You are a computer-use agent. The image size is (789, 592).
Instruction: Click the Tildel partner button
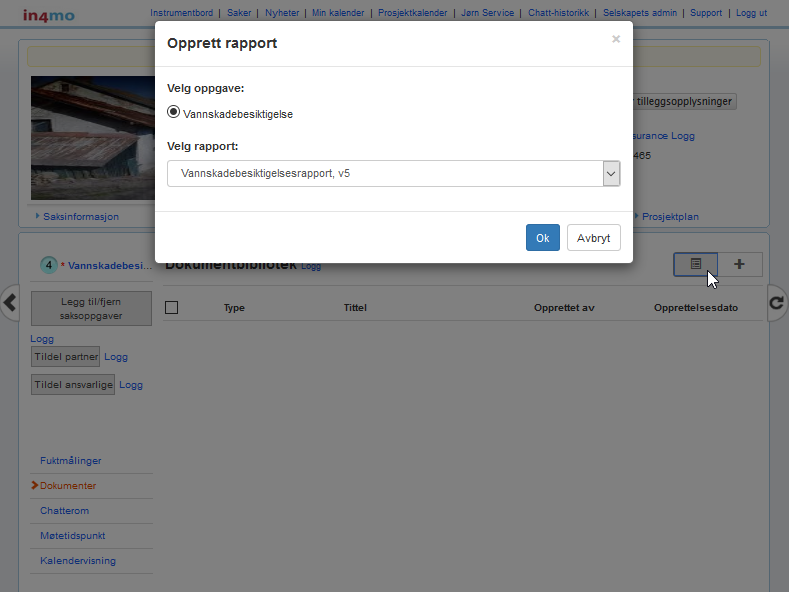66,357
